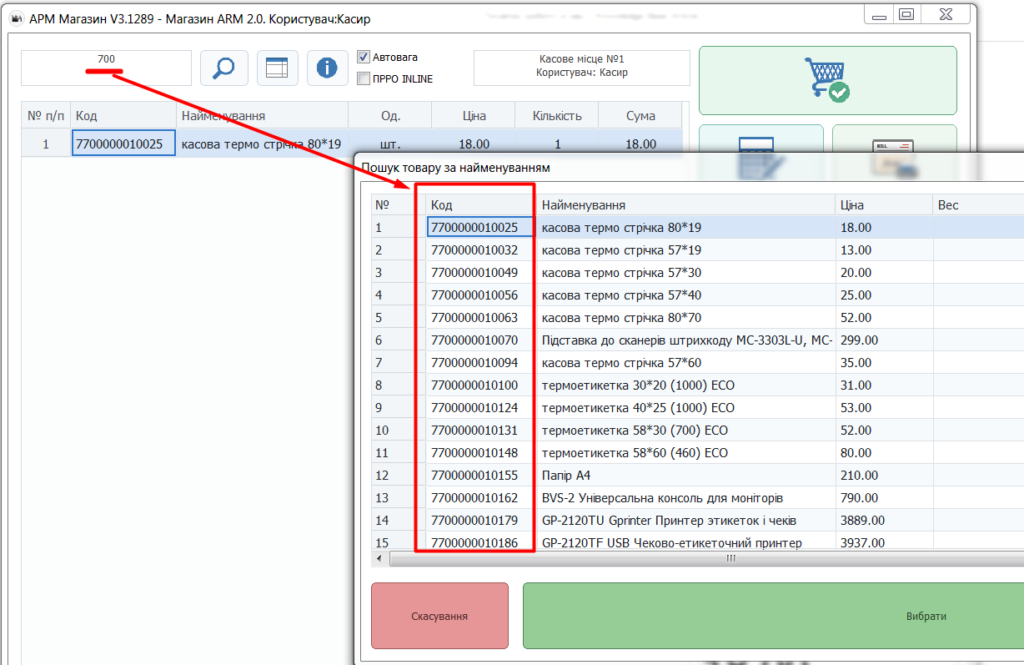1024x665 pixels.
Task: Click the Касове місце №1 info panel
Action: 581,67
